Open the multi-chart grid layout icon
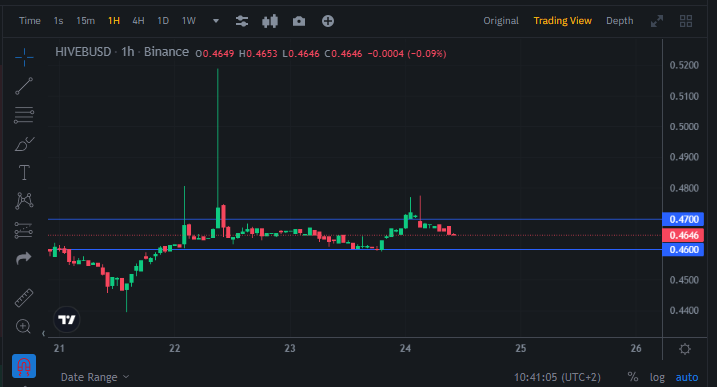Viewport: 717px width, 387px height. pos(686,21)
